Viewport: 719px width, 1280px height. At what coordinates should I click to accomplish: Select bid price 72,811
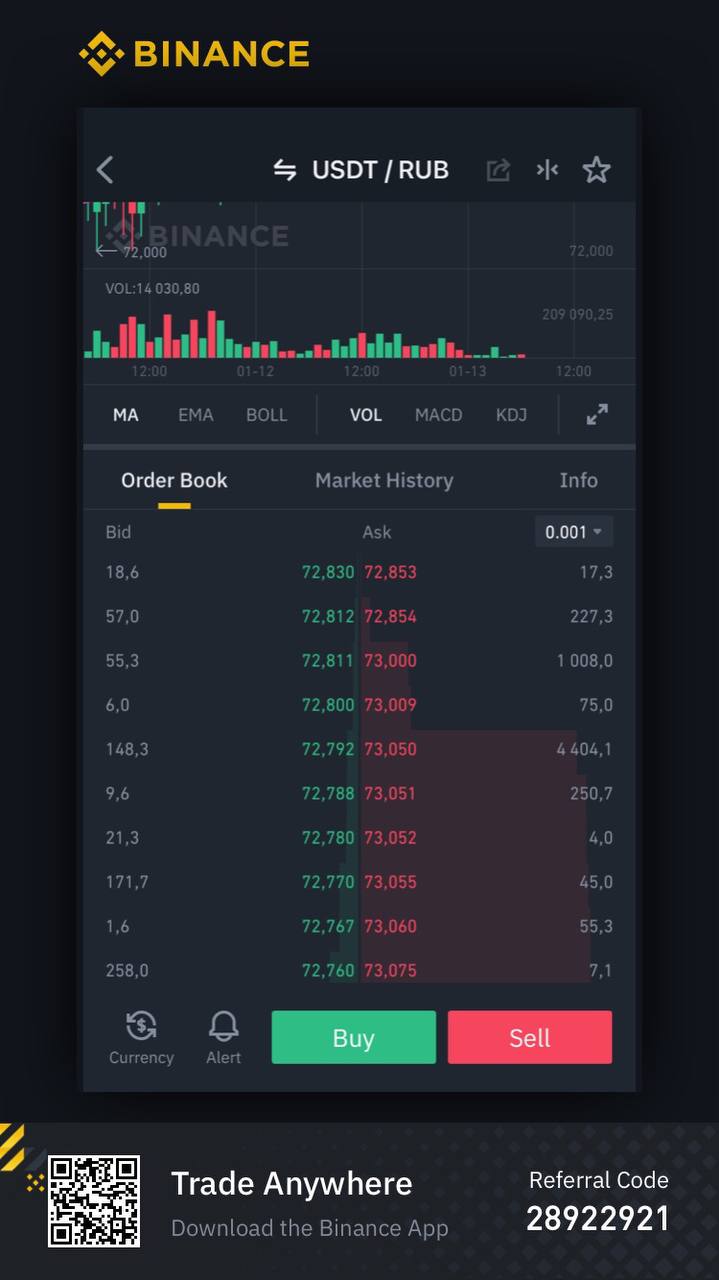coord(328,661)
